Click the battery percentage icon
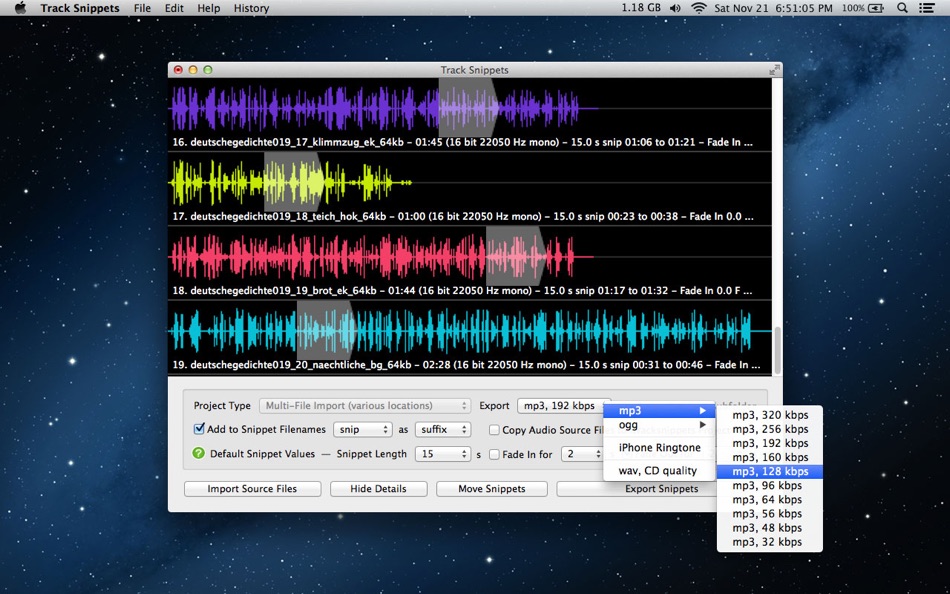The height and width of the screenshot is (594, 950). tap(866, 8)
